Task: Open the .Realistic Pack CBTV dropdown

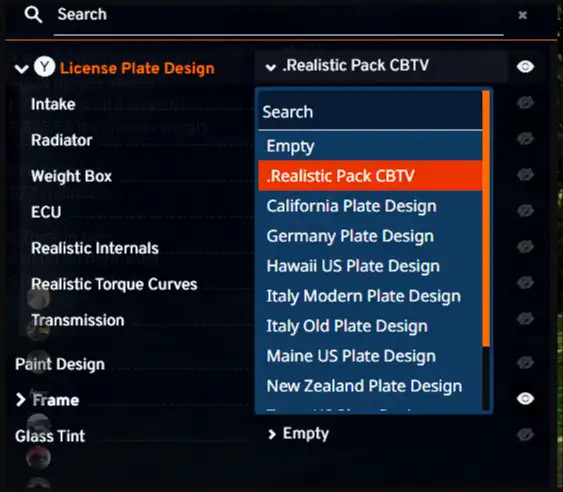Action: (381, 66)
